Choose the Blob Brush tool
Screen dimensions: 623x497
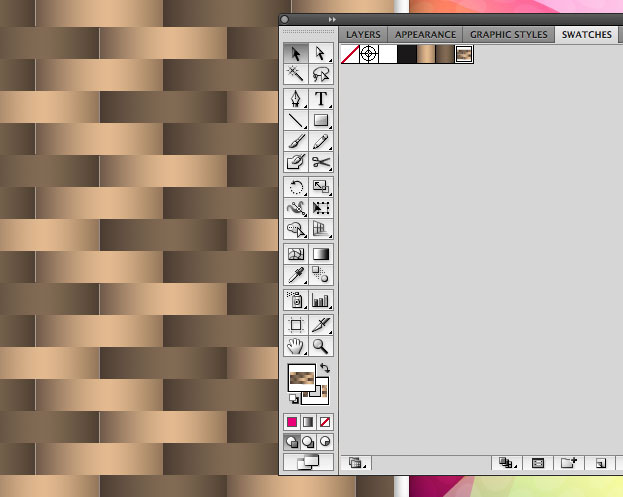click(x=296, y=162)
